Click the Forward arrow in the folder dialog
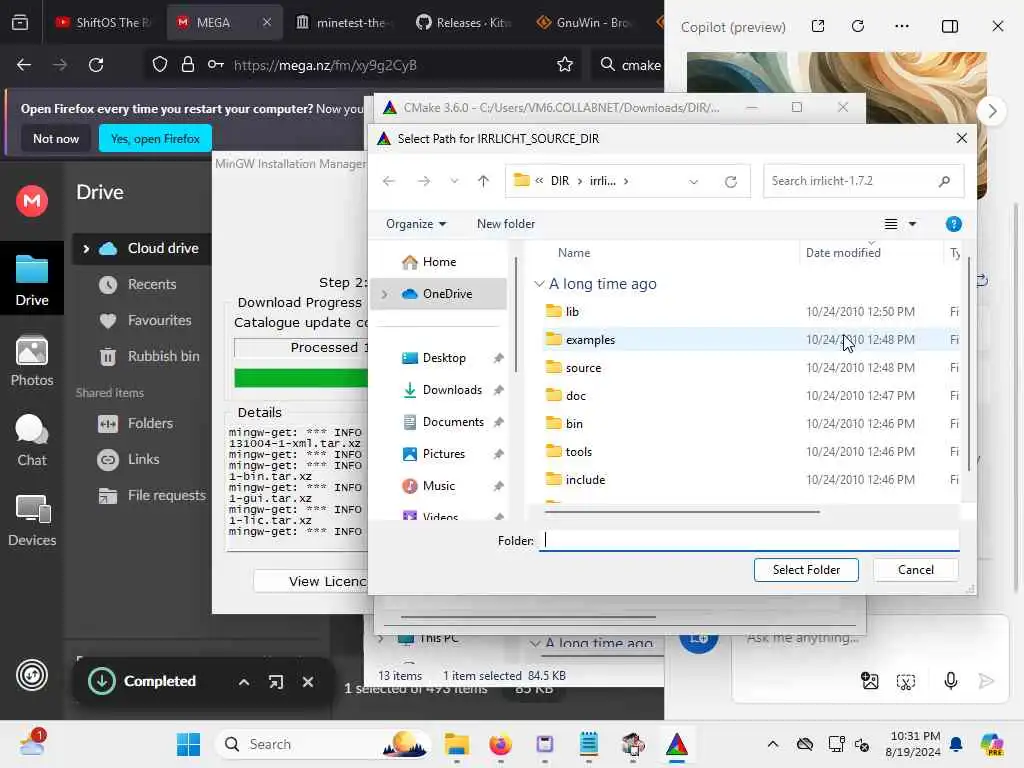1024x768 pixels. [x=424, y=181]
